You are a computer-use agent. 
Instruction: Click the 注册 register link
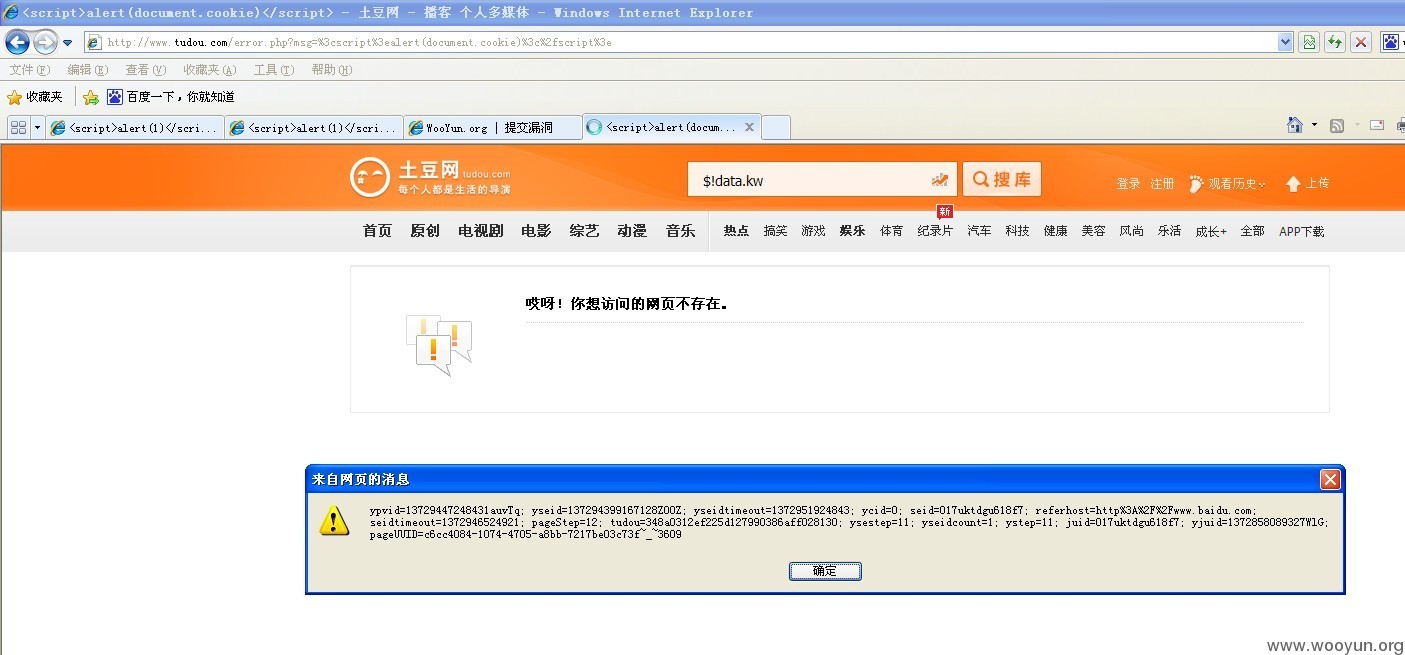[1162, 184]
